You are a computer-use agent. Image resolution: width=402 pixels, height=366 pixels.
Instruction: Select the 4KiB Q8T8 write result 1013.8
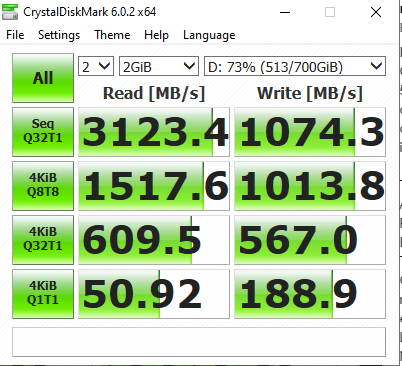click(x=310, y=186)
